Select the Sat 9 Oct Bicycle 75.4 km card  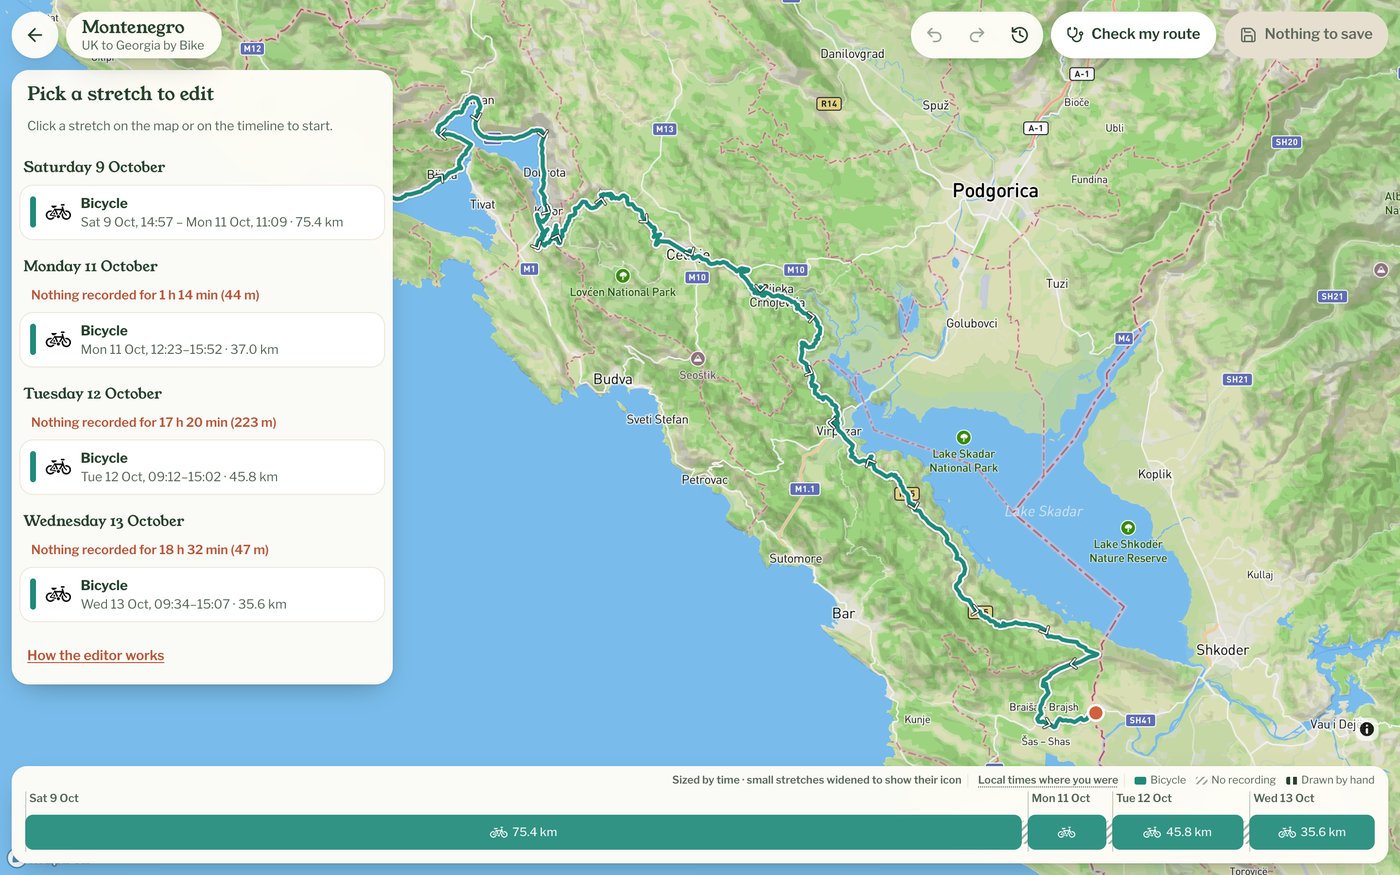202,212
